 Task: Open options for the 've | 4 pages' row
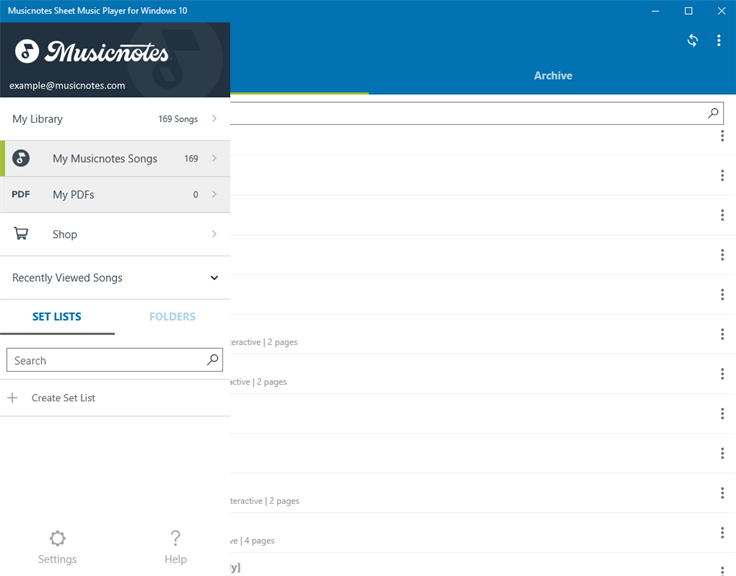pyautogui.click(x=722, y=533)
